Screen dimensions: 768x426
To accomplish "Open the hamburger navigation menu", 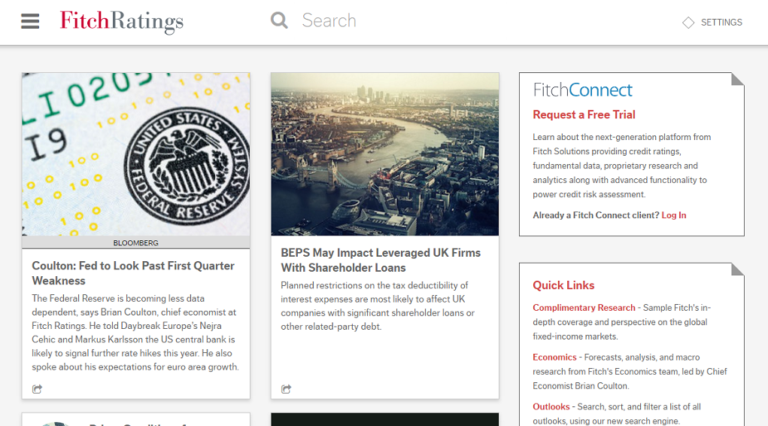I will tap(30, 21).
